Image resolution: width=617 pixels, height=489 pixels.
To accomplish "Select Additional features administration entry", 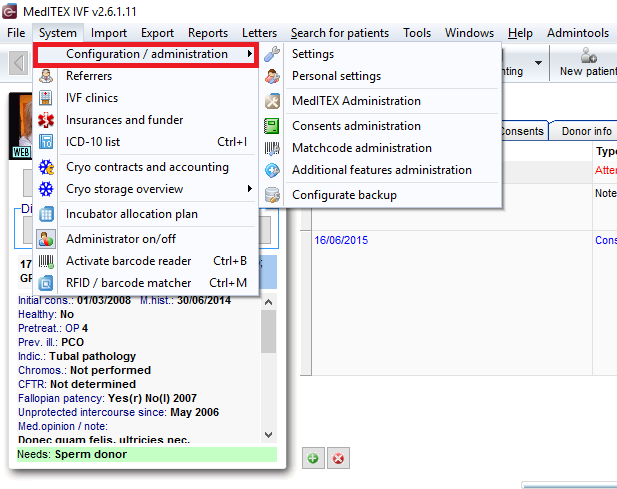I will pyautogui.click(x=381, y=170).
